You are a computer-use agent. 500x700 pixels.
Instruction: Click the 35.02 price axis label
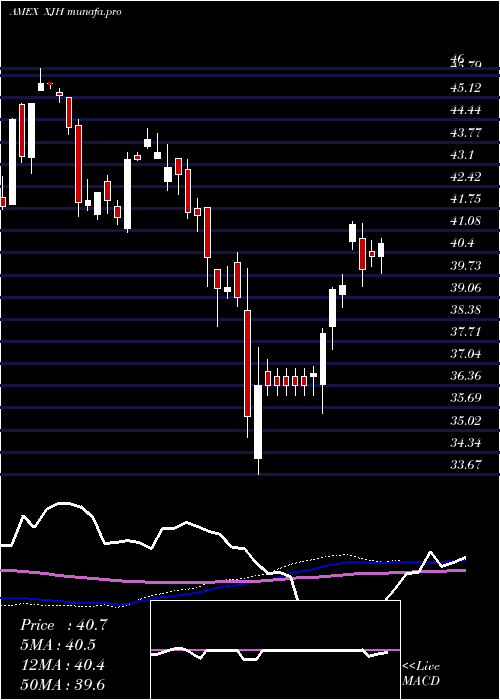click(x=466, y=420)
